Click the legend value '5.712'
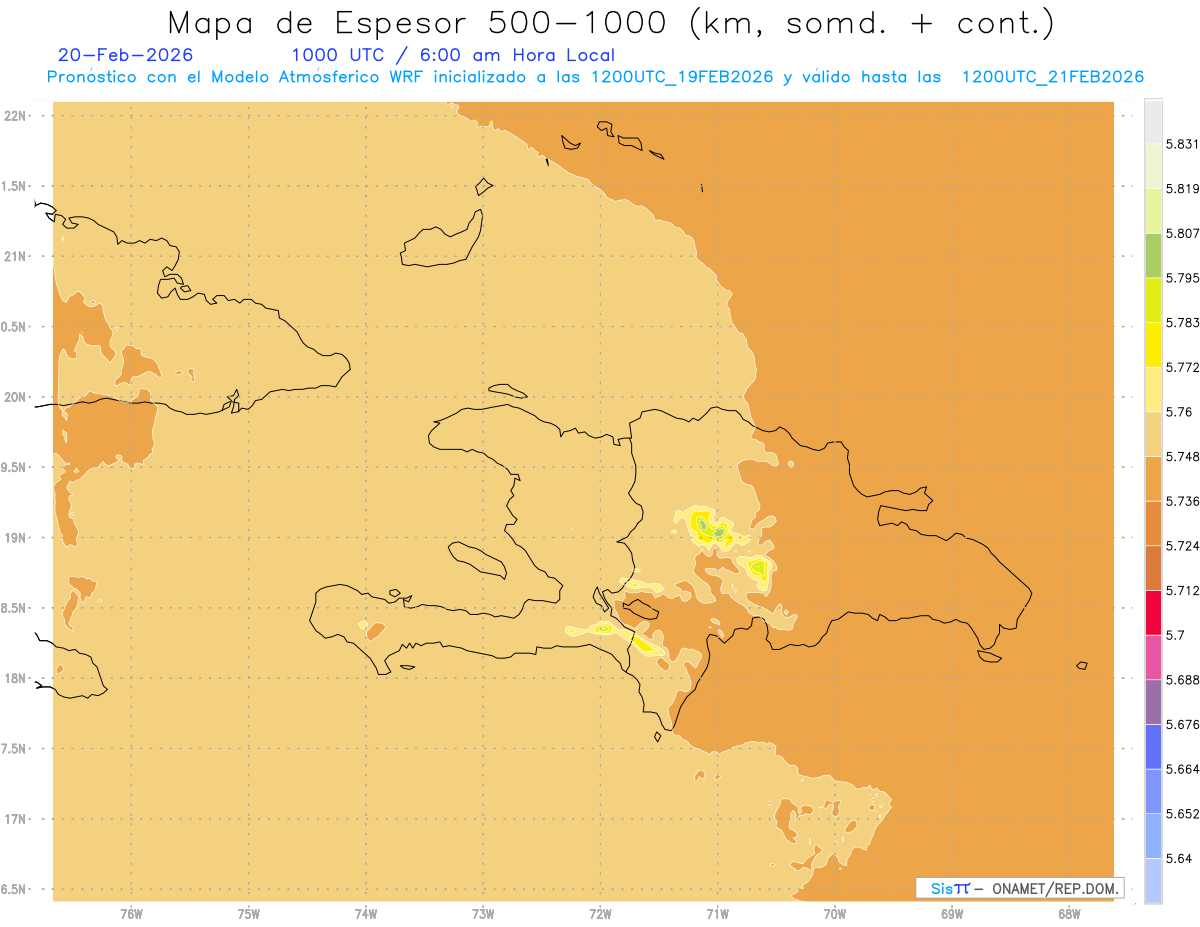This screenshot has height=927, width=1200. [1182, 590]
